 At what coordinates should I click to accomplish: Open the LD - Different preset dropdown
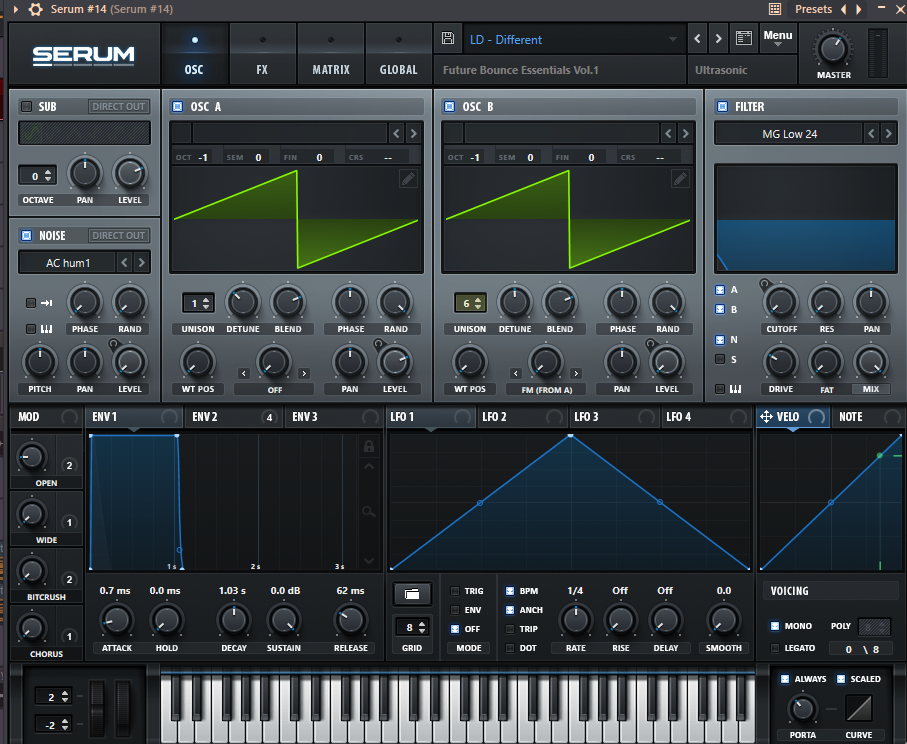coord(574,39)
